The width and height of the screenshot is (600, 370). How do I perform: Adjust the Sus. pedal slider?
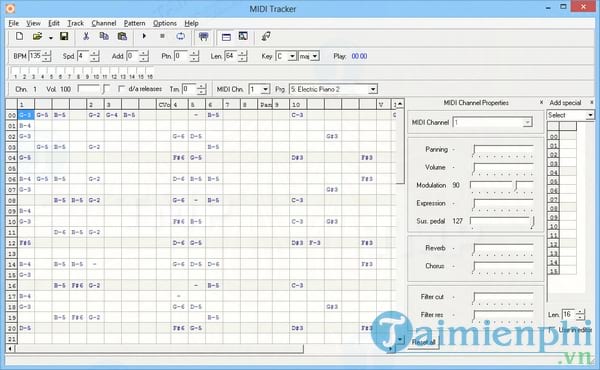(x=502, y=222)
